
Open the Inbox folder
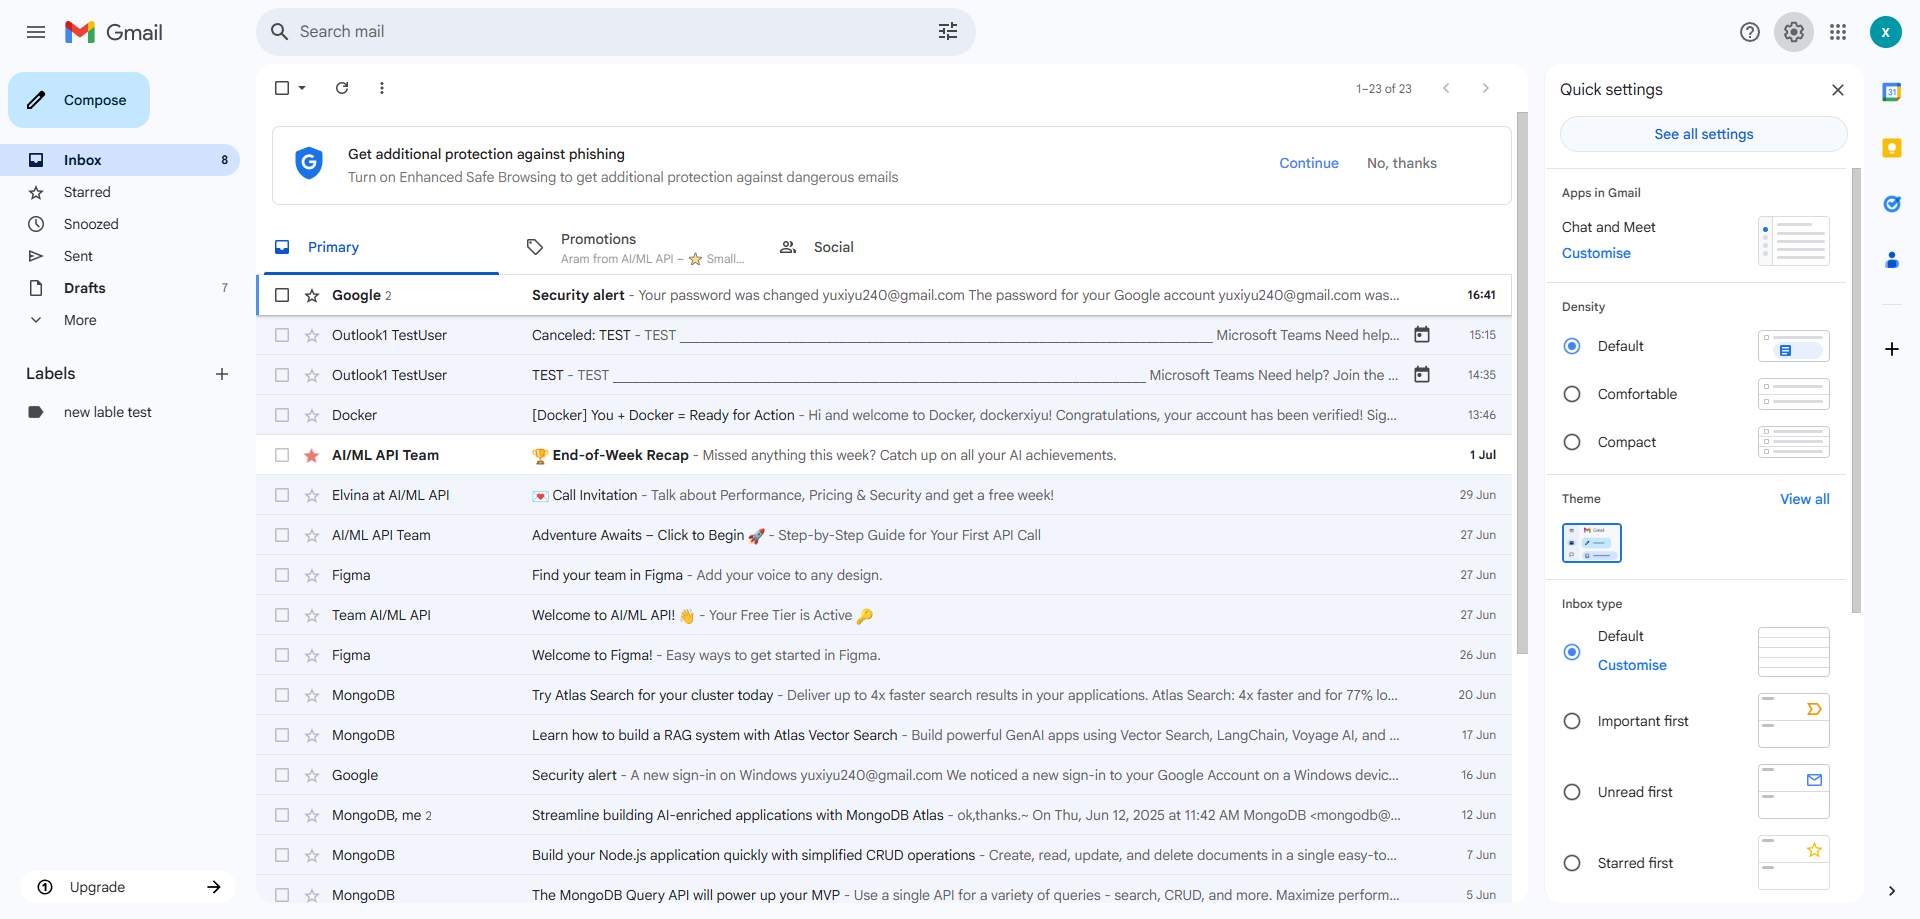point(120,160)
